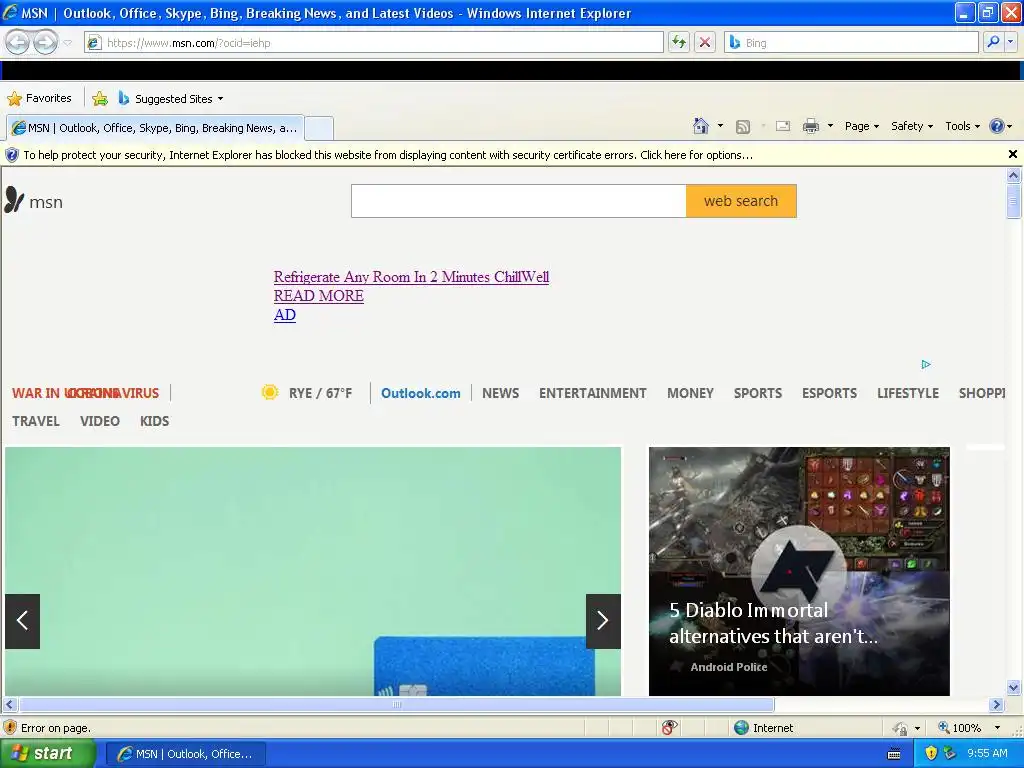
Task: Click the horizontal scrollbar left arrow
Action: pyautogui.click(x=9, y=705)
